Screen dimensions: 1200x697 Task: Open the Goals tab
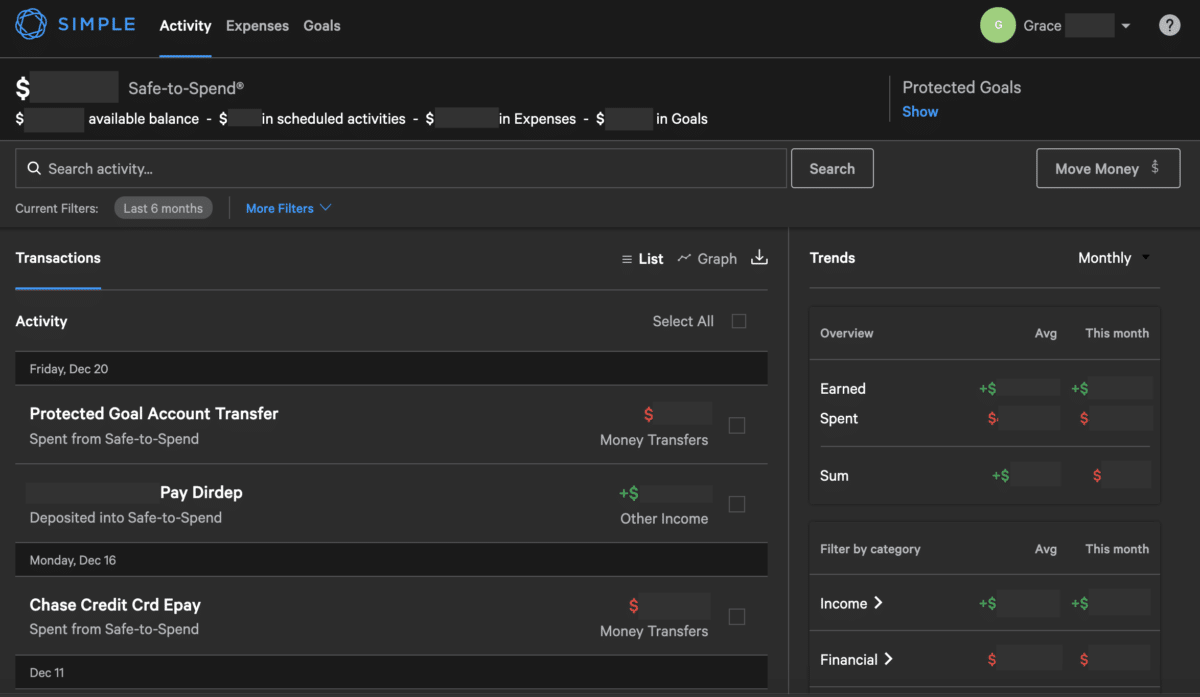[x=322, y=25]
